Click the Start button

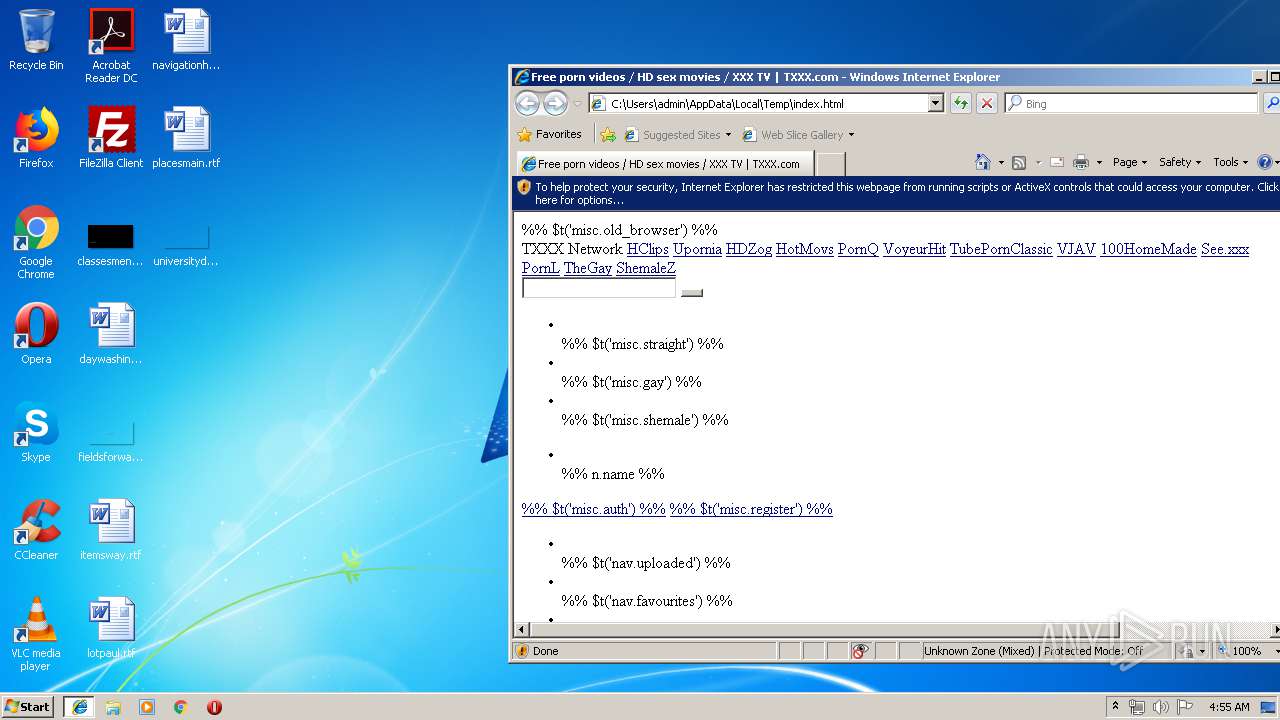click(28, 707)
